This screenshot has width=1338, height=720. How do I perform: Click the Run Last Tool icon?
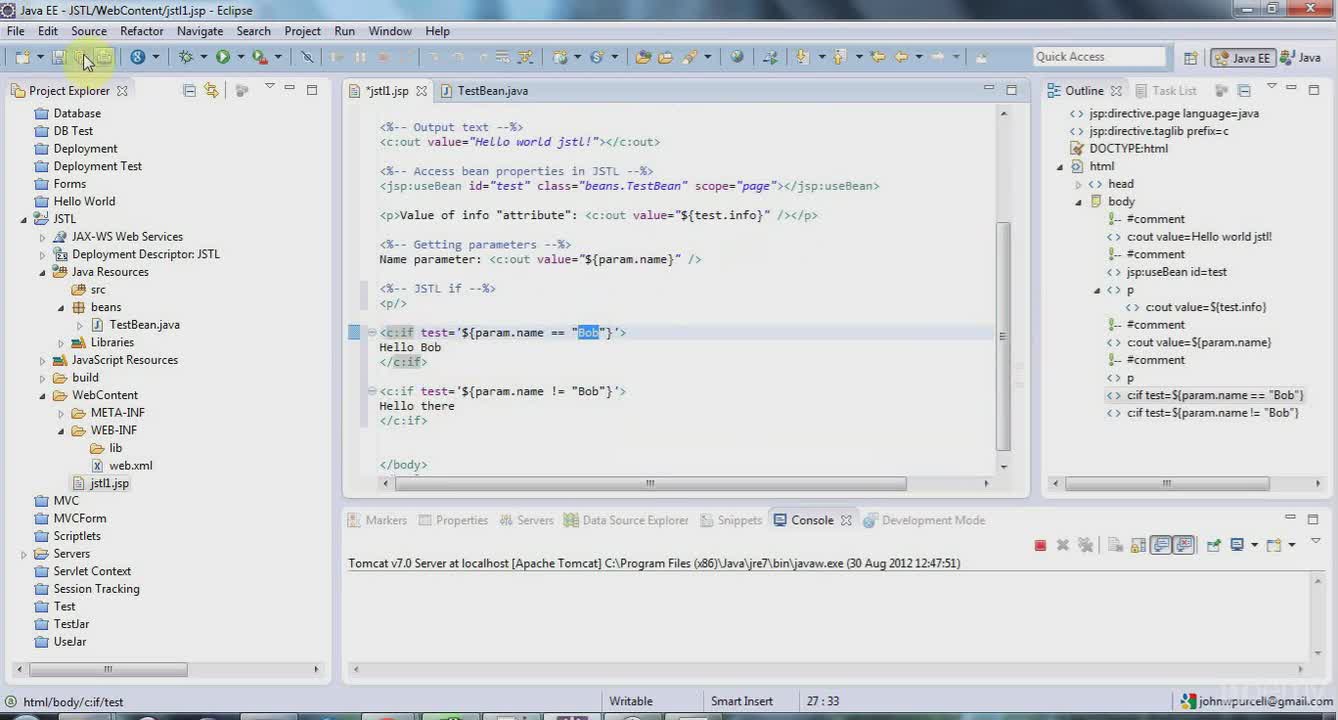[x=260, y=57]
